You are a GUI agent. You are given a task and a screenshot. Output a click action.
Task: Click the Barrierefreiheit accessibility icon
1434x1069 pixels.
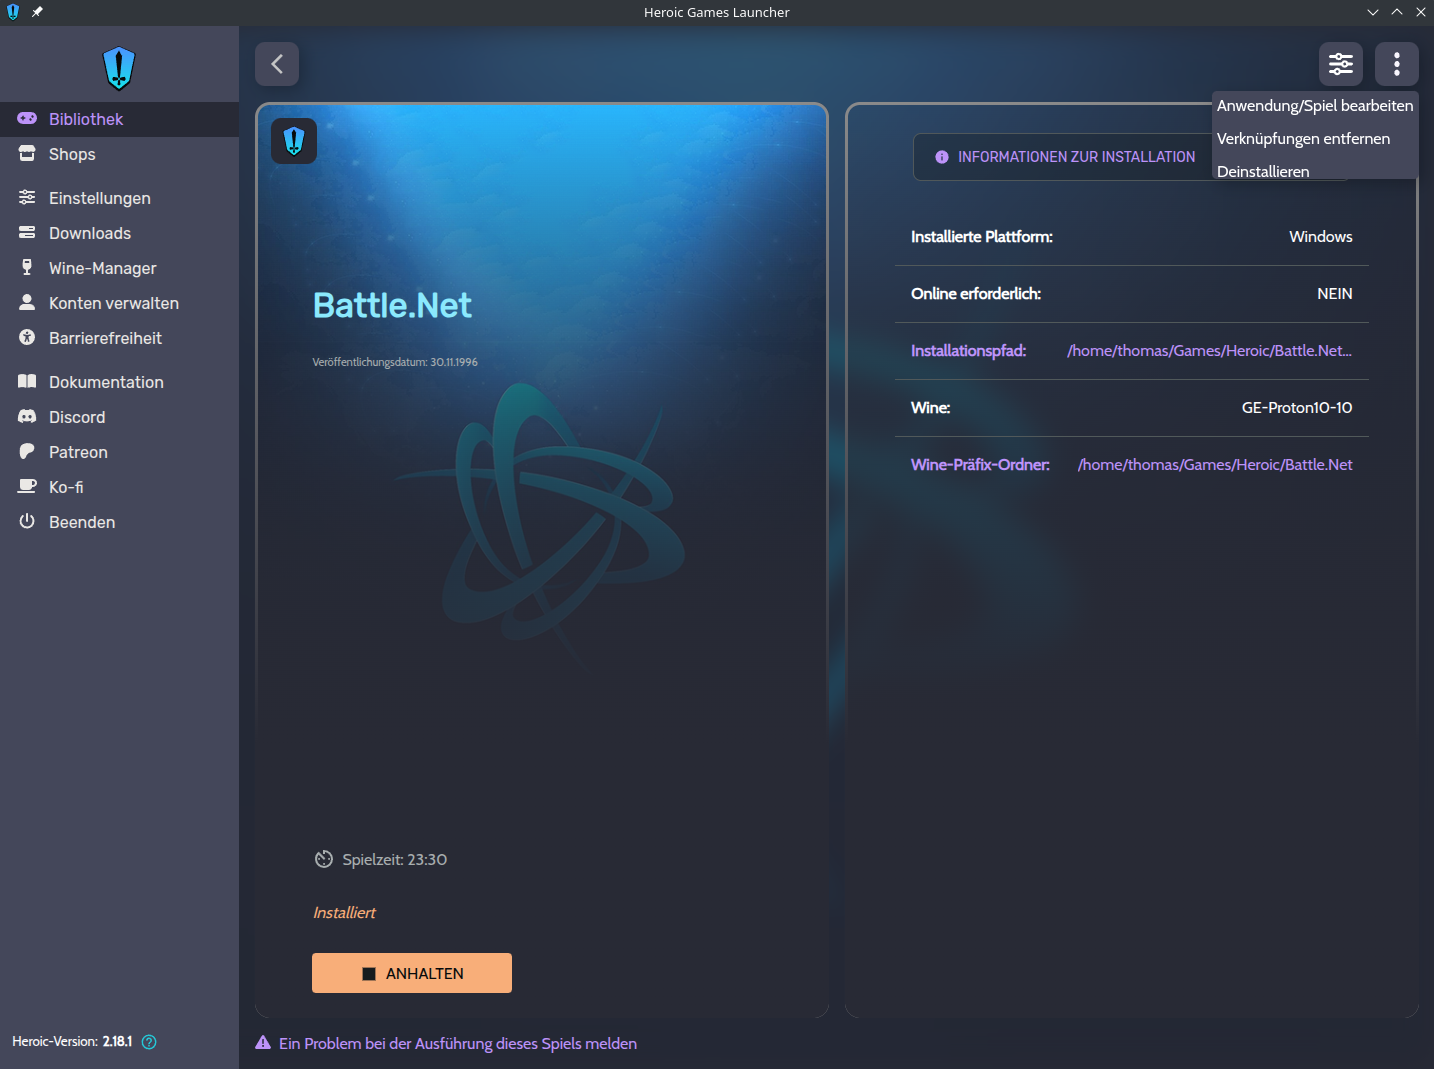27,338
